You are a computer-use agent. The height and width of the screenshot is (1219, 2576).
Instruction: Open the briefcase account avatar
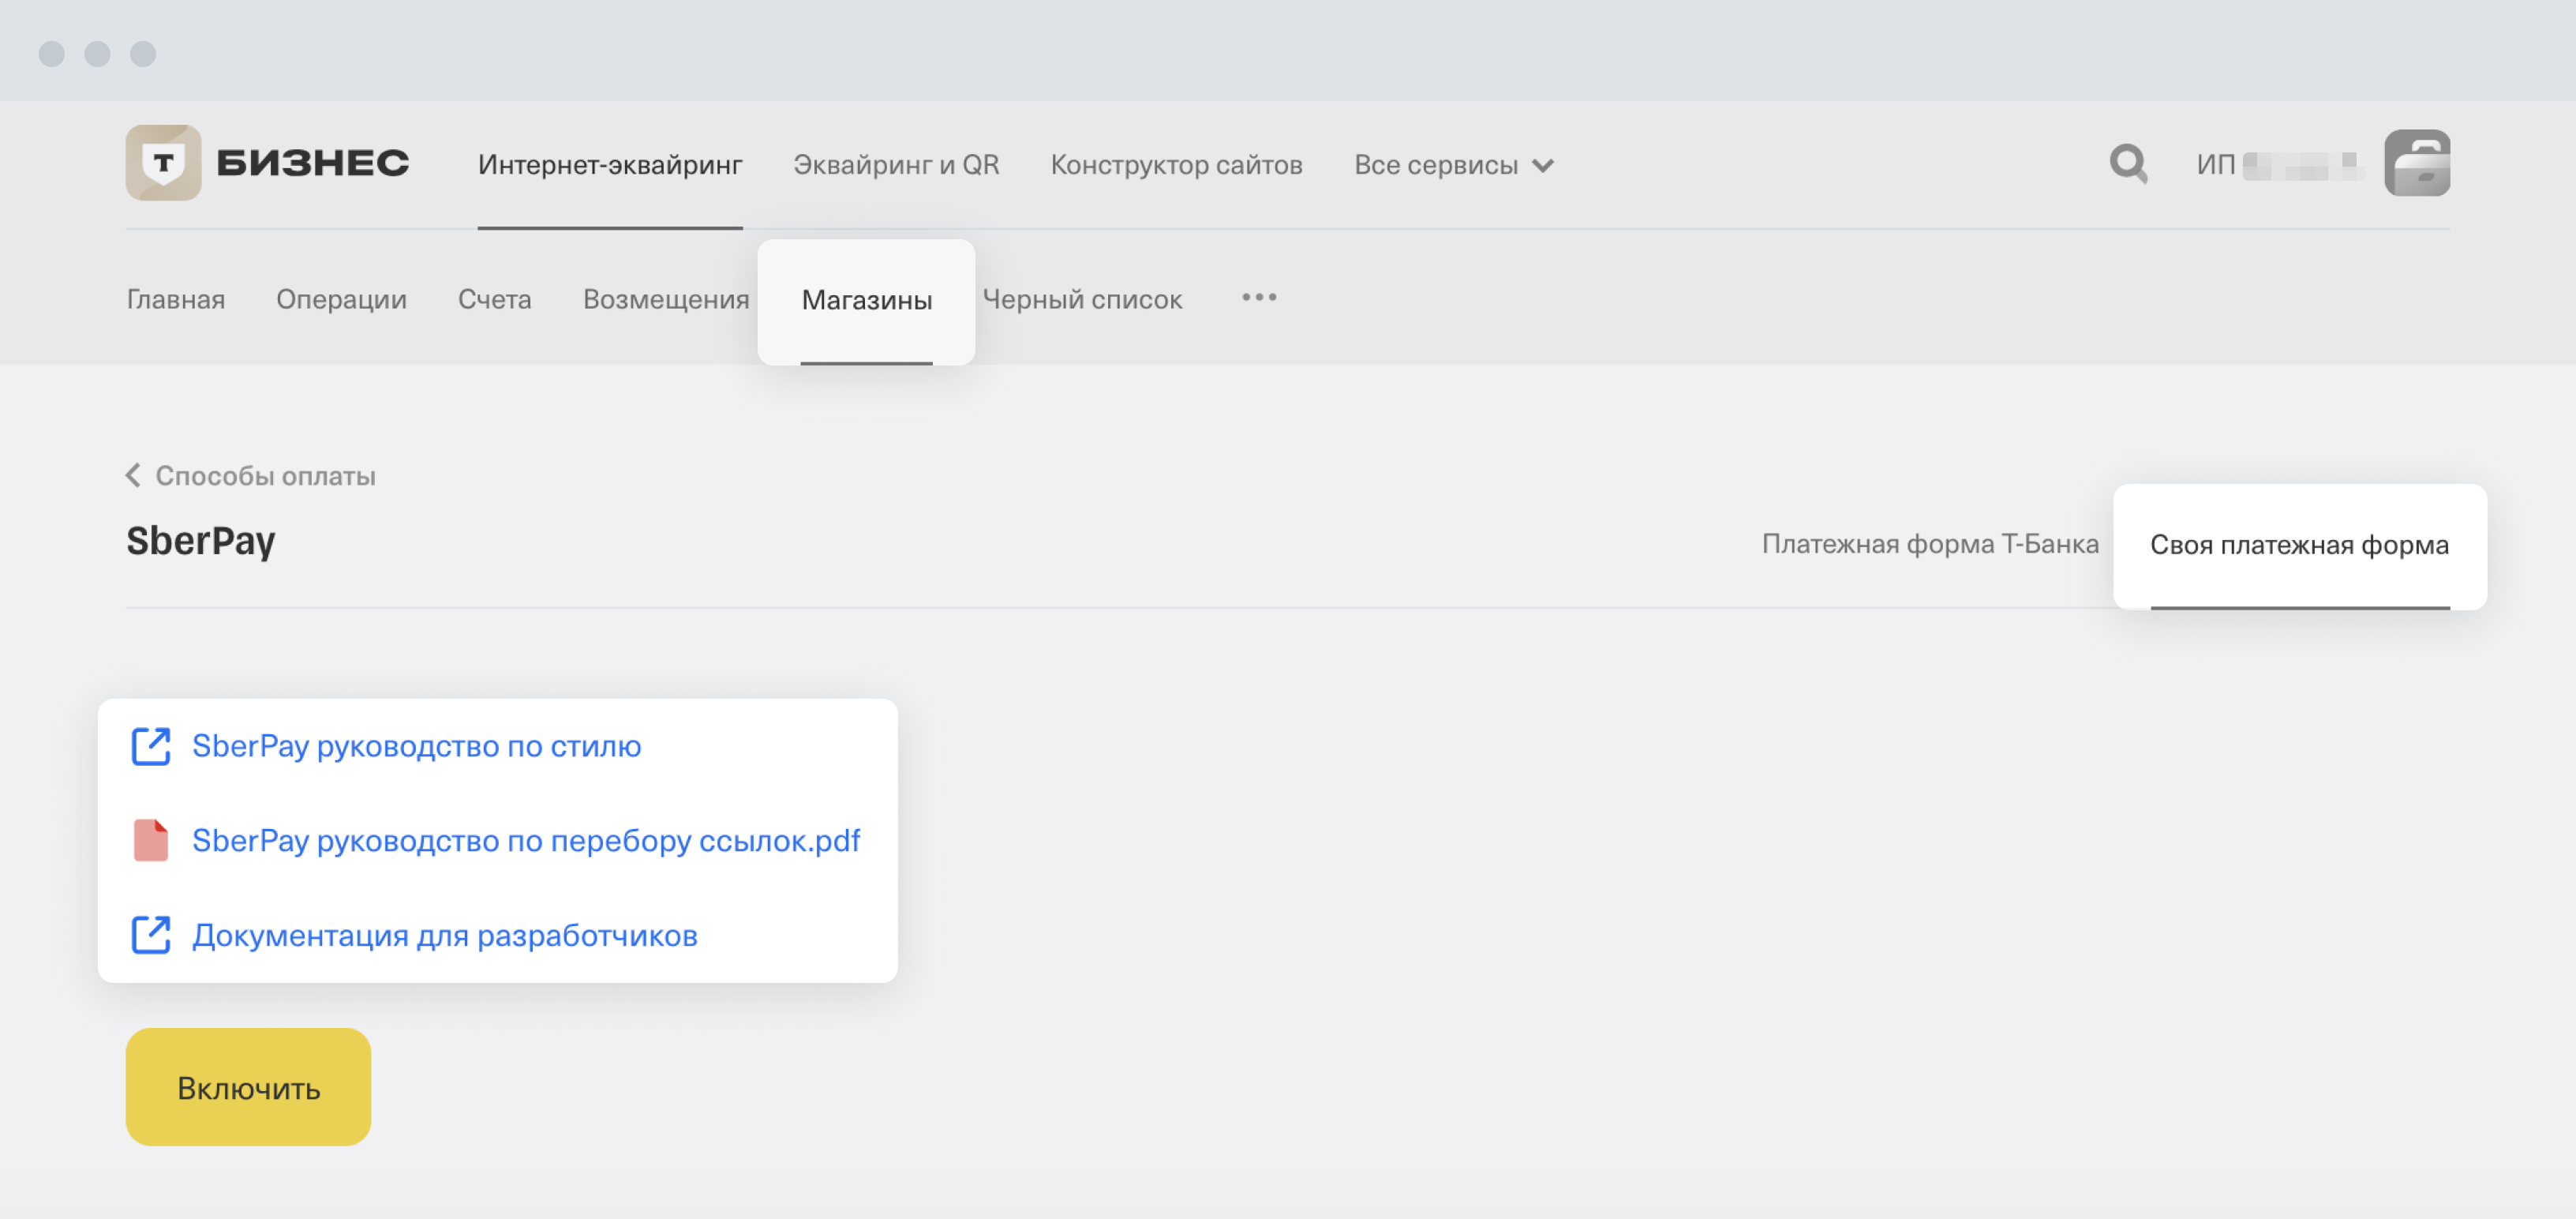[2417, 163]
